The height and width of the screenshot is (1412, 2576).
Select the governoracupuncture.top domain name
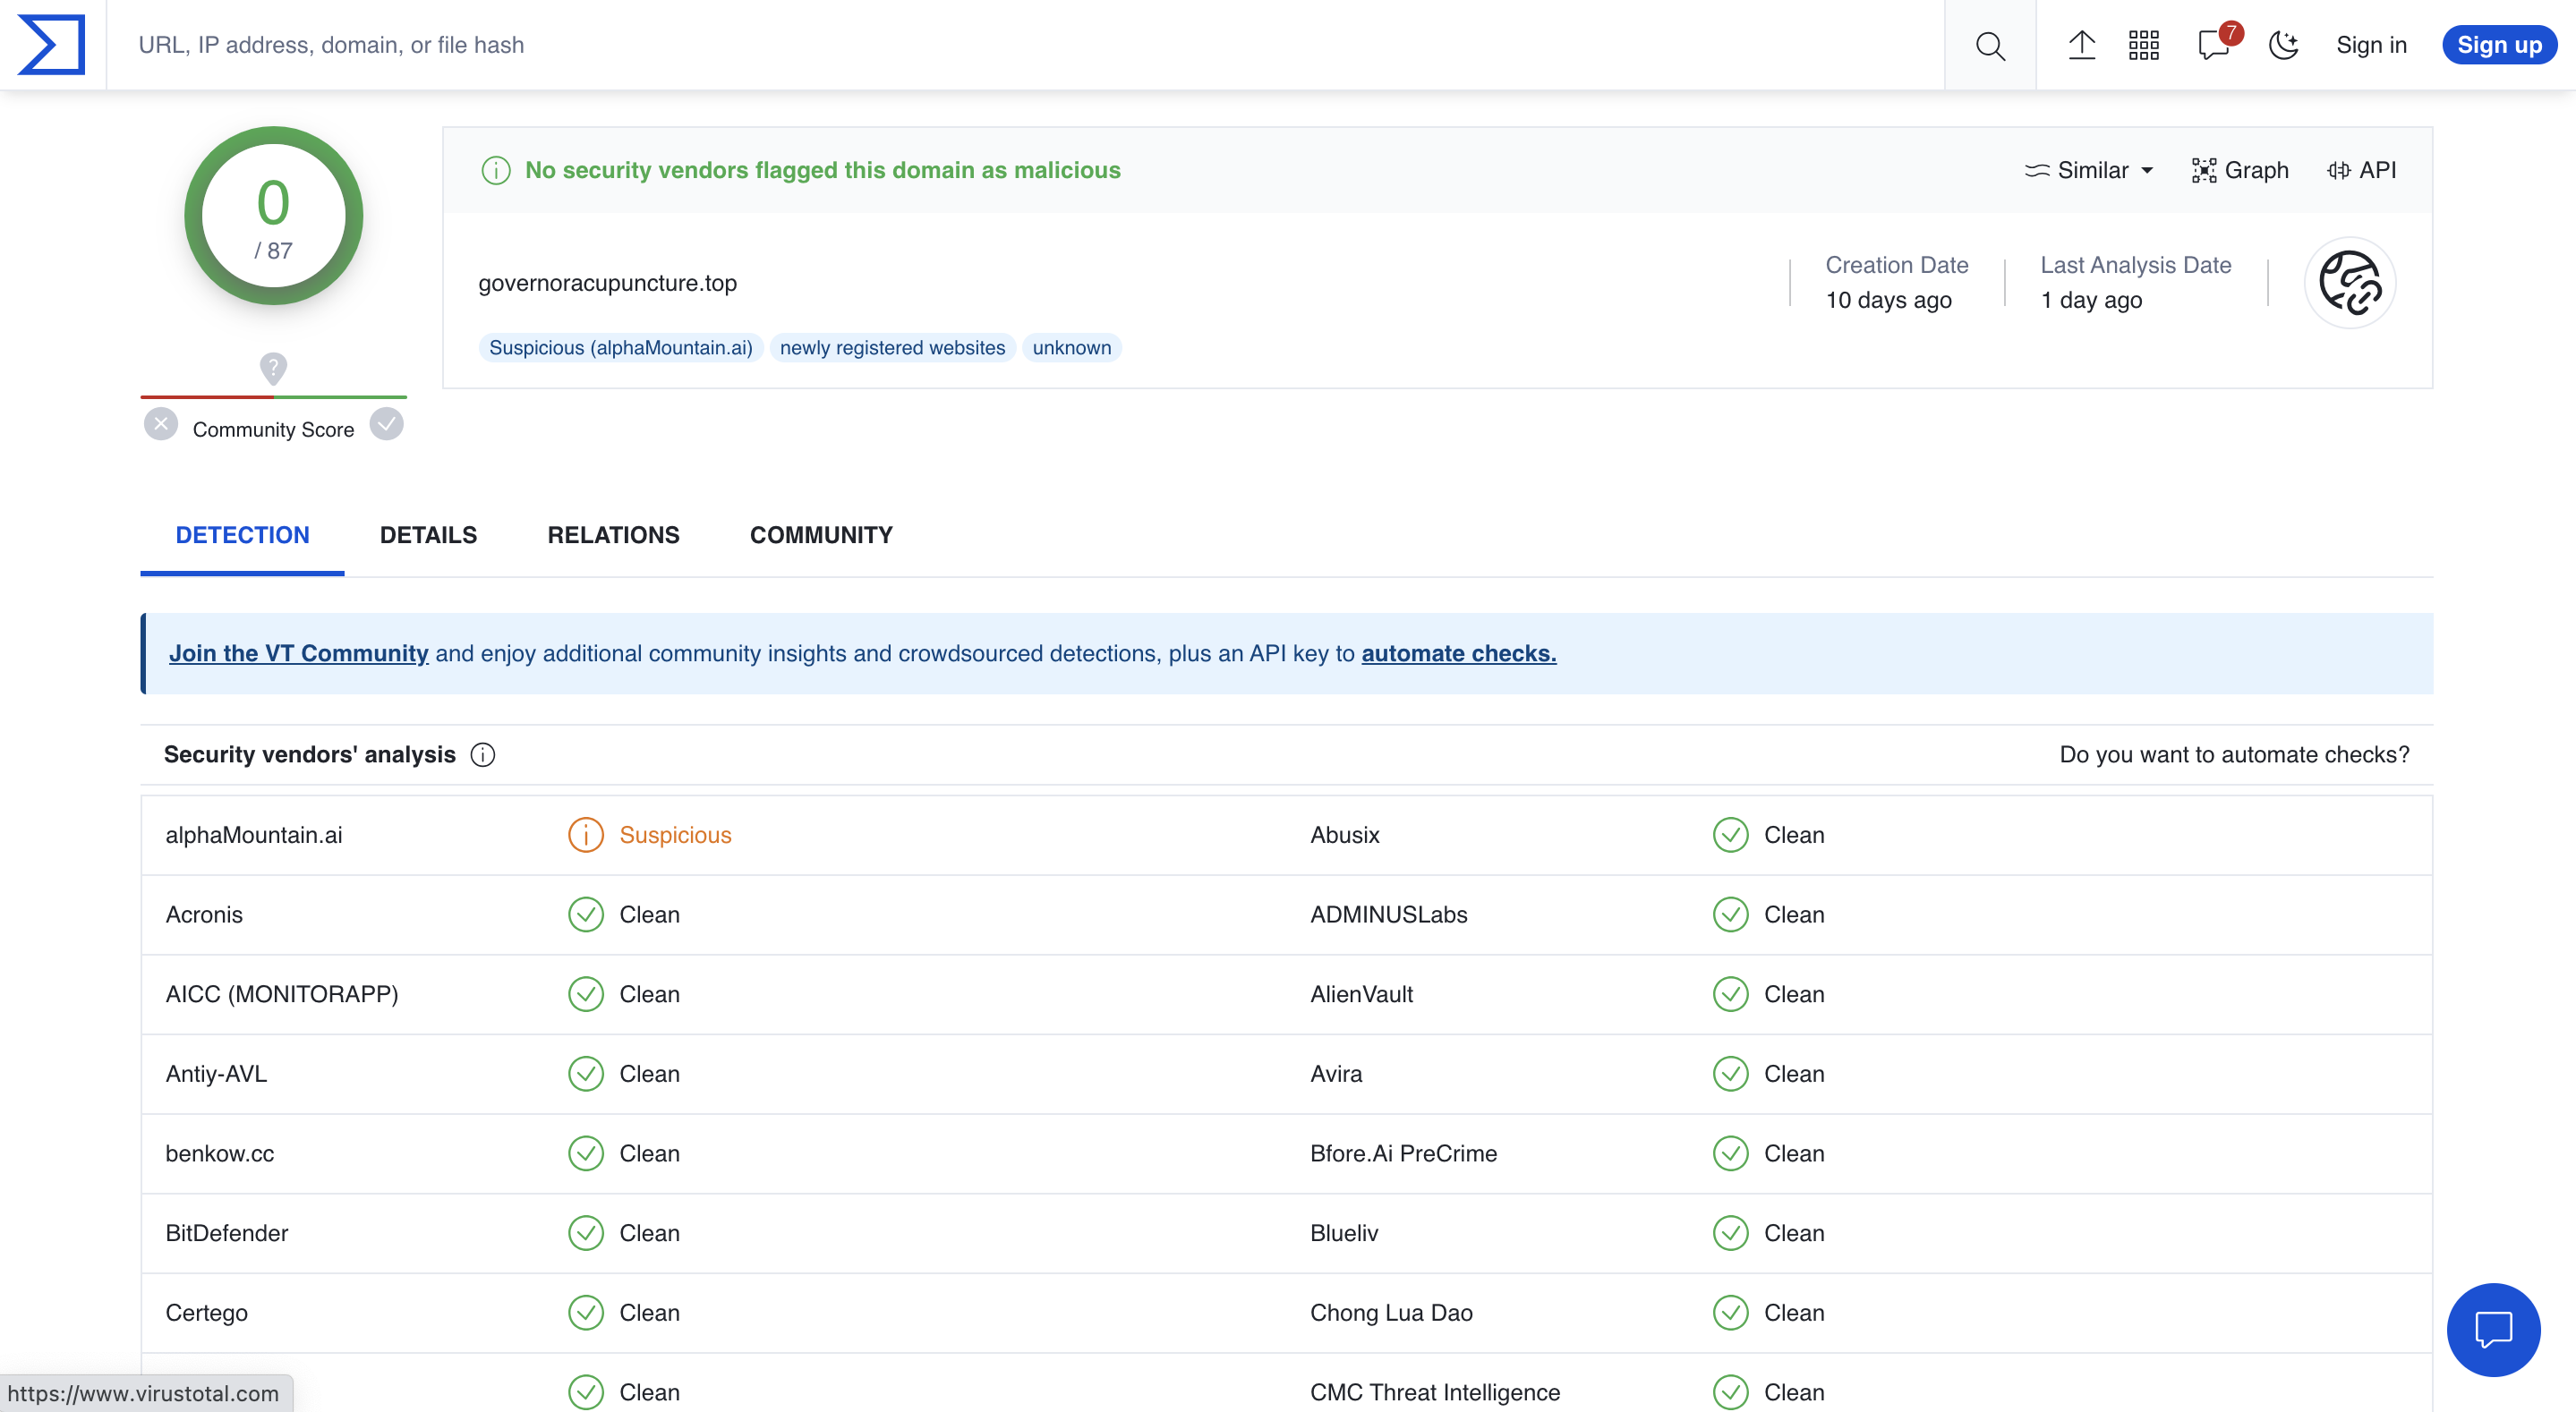point(607,283)
